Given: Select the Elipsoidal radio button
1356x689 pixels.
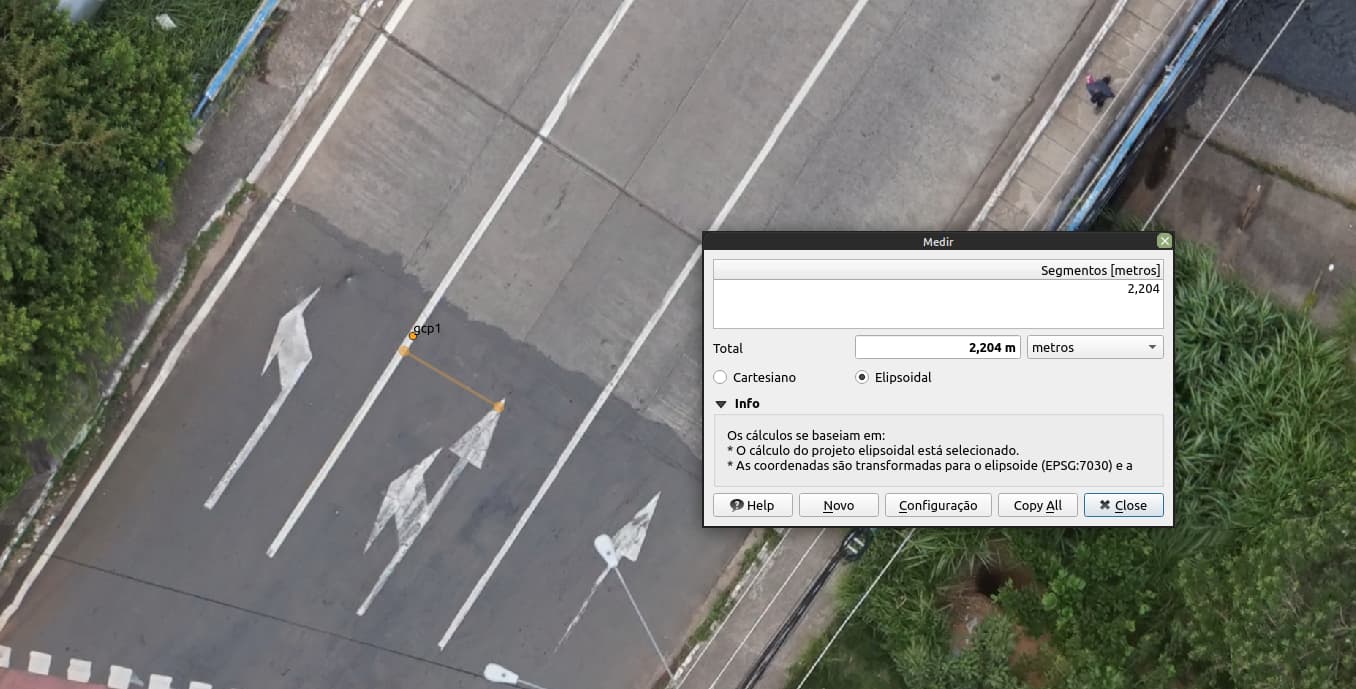Looking at the screenshot, I should tap(862, 377).
